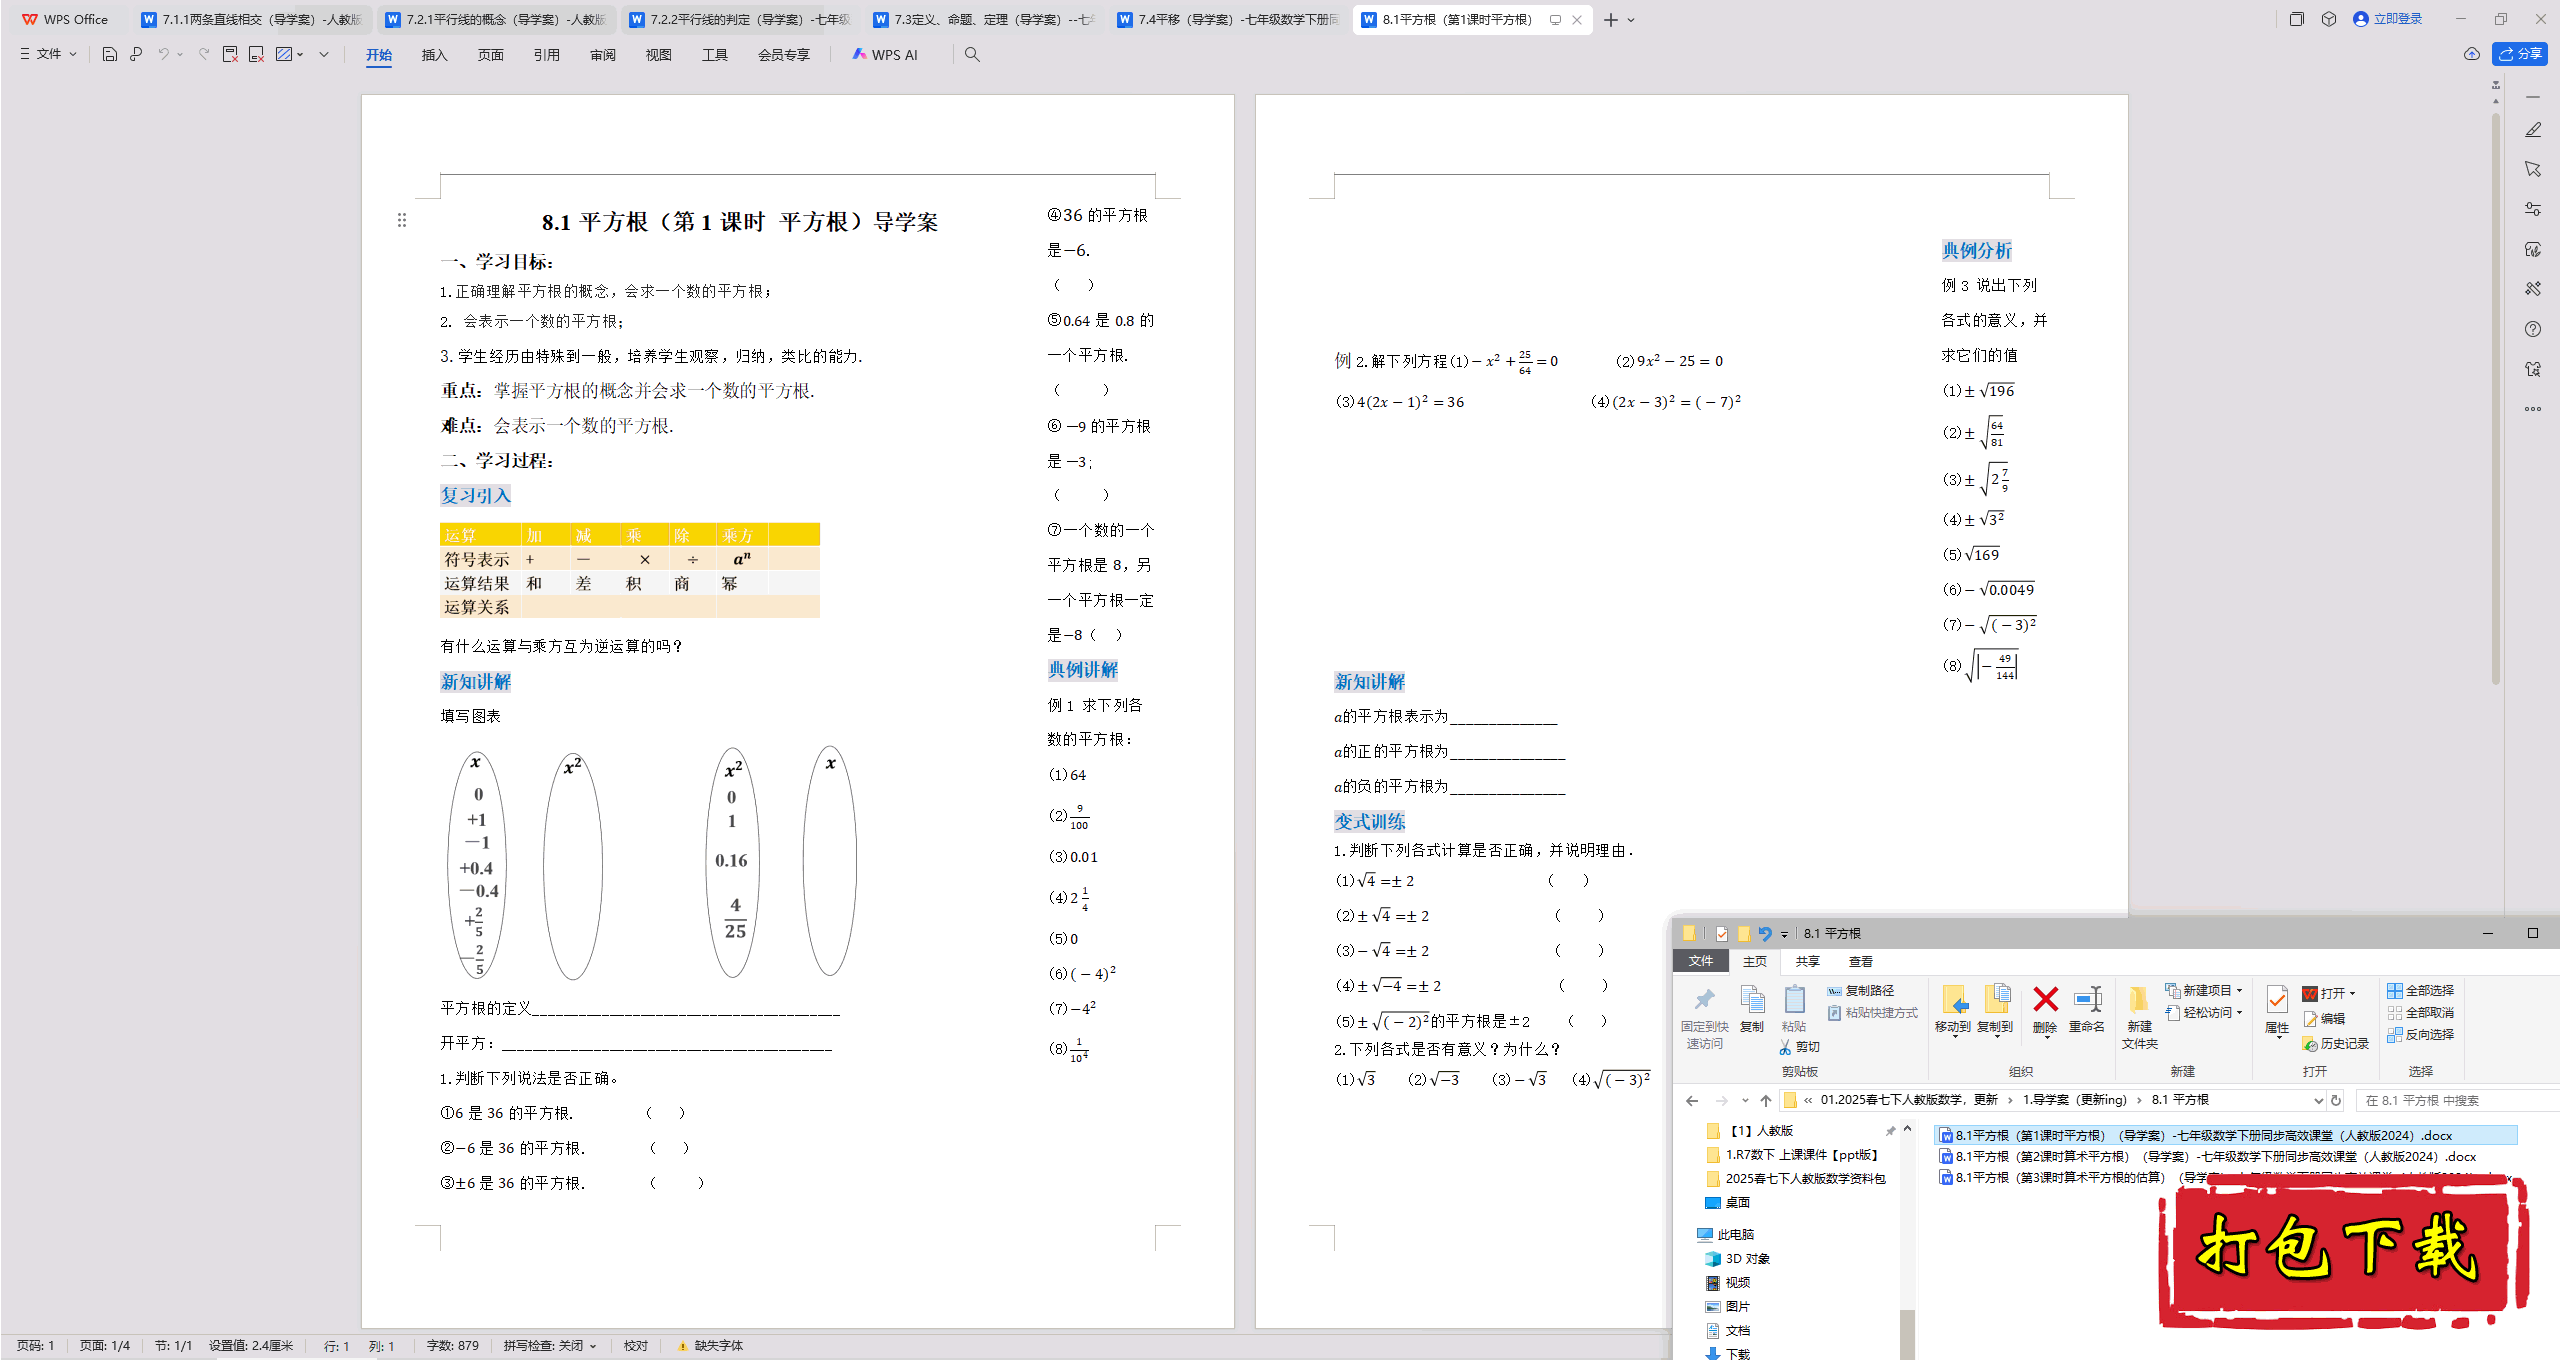Image resolution: width=2560 pixels, height=1360 pixels.
Task: Click Deselect All (全部取消) in Explorer
Action: pos(2421,1012)
